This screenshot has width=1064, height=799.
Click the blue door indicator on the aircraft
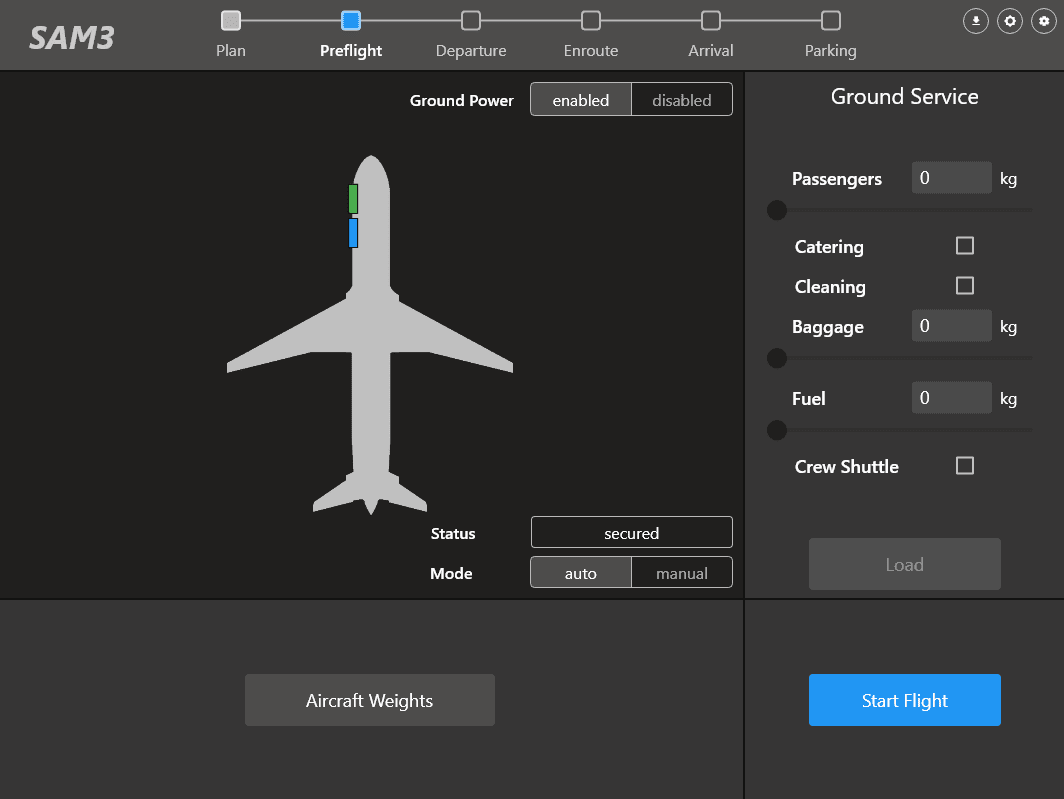[353, 232]
